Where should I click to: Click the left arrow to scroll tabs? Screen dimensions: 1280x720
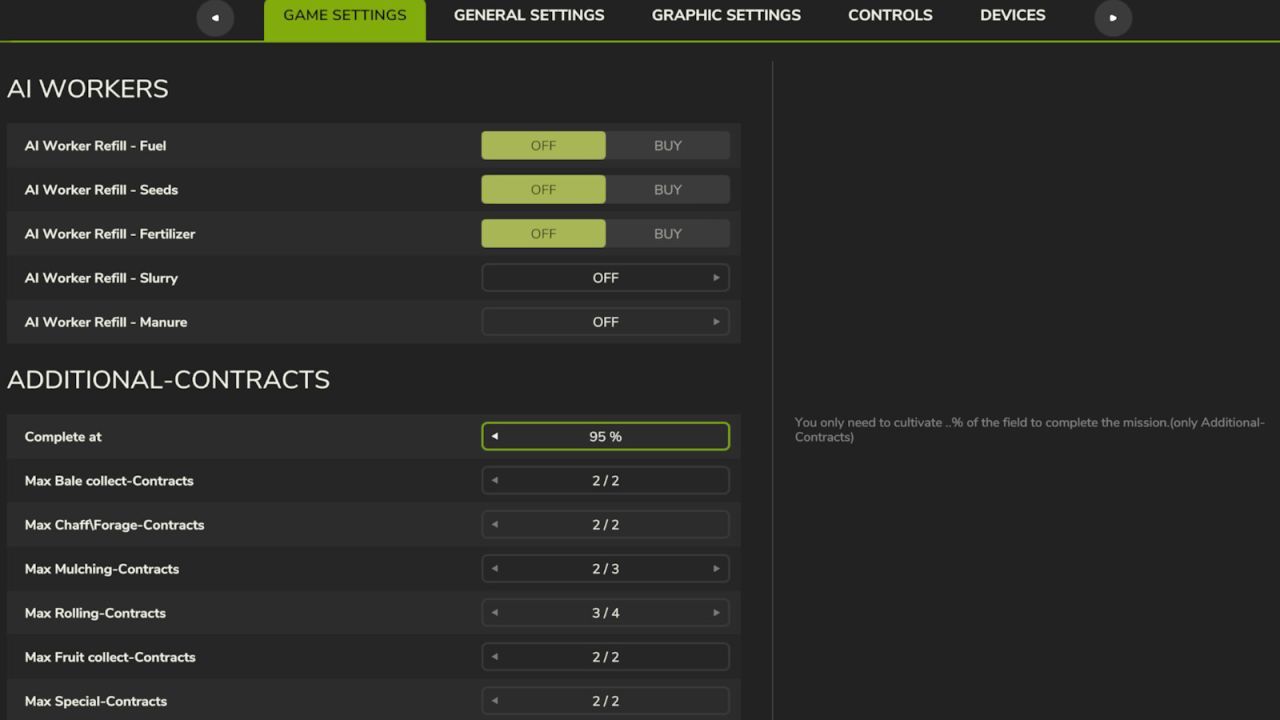click(215, 18)
